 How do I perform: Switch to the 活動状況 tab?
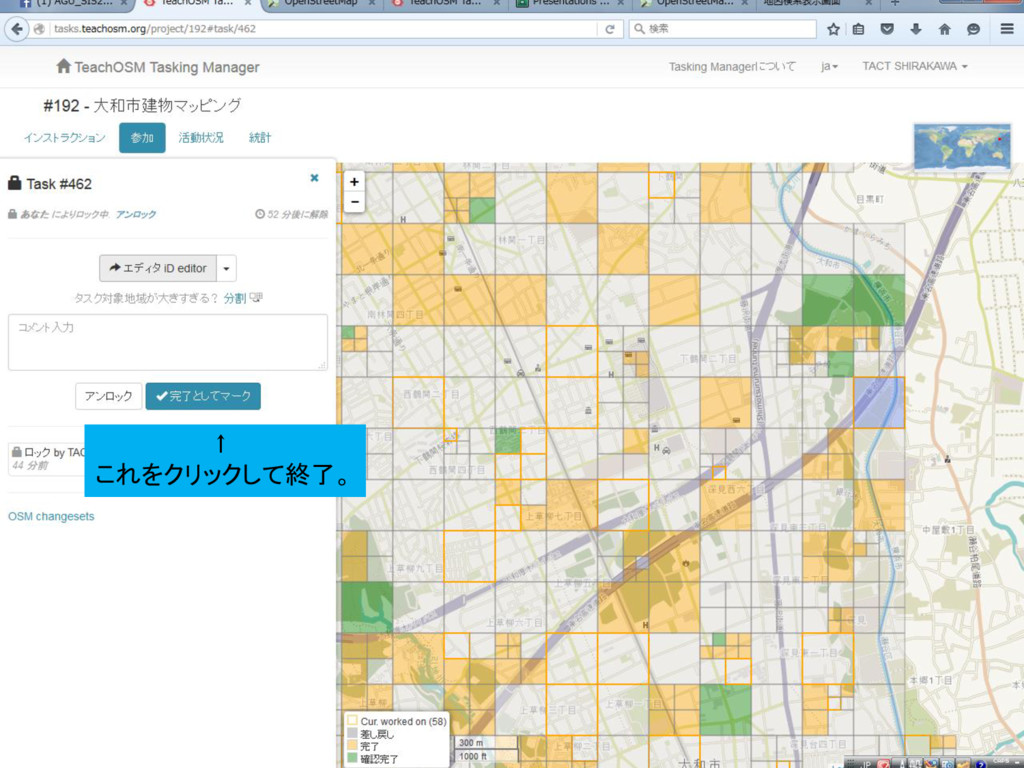[x=201, y=138]
